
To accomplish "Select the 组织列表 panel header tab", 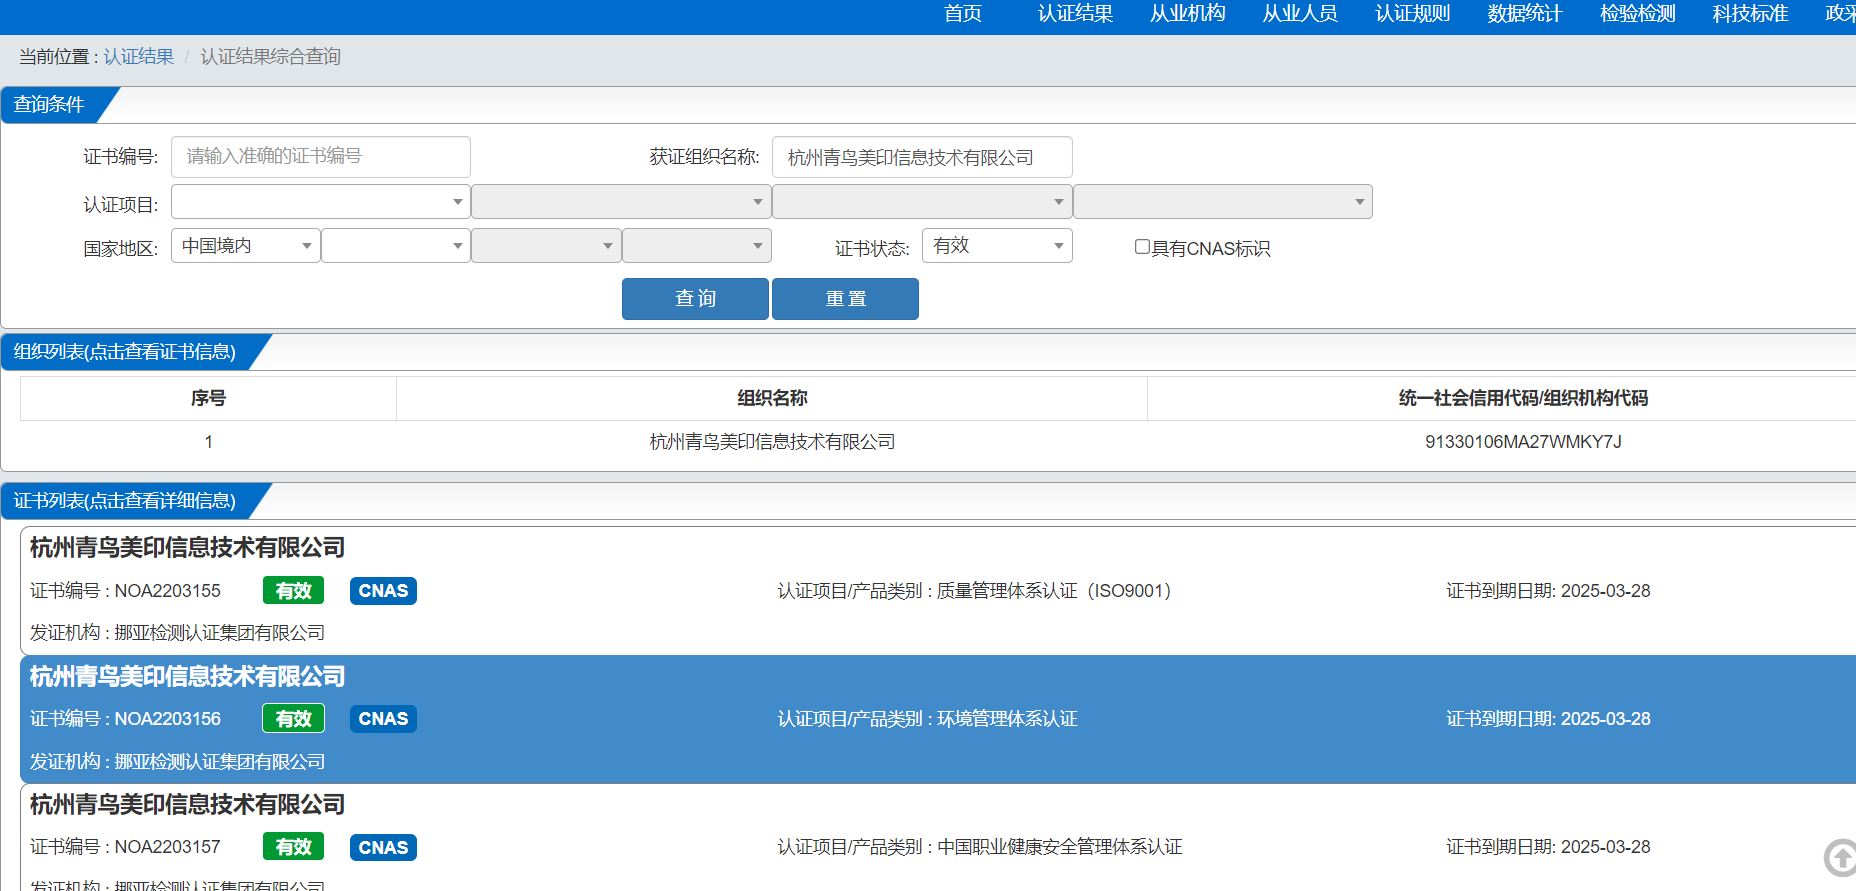I will point(125,352).
